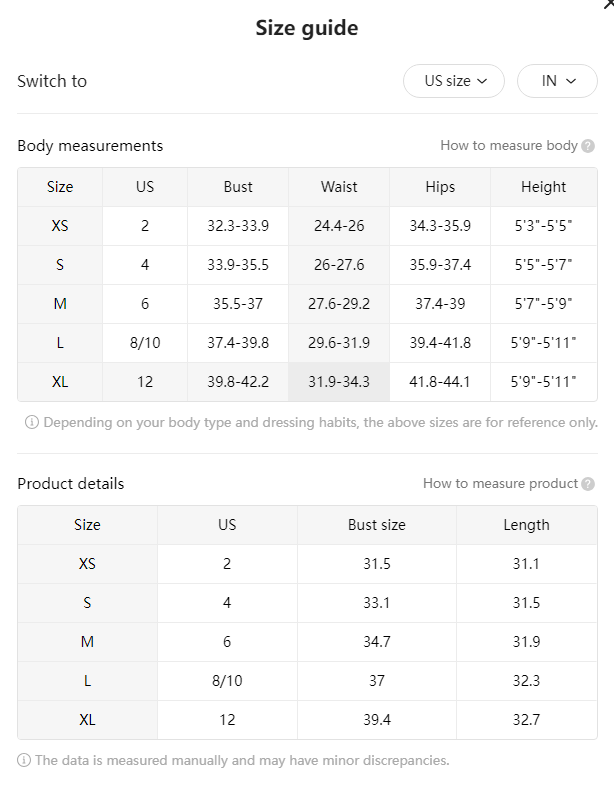Close the Size guide dialog
614x794 pixels.
[x=609, y=4]
